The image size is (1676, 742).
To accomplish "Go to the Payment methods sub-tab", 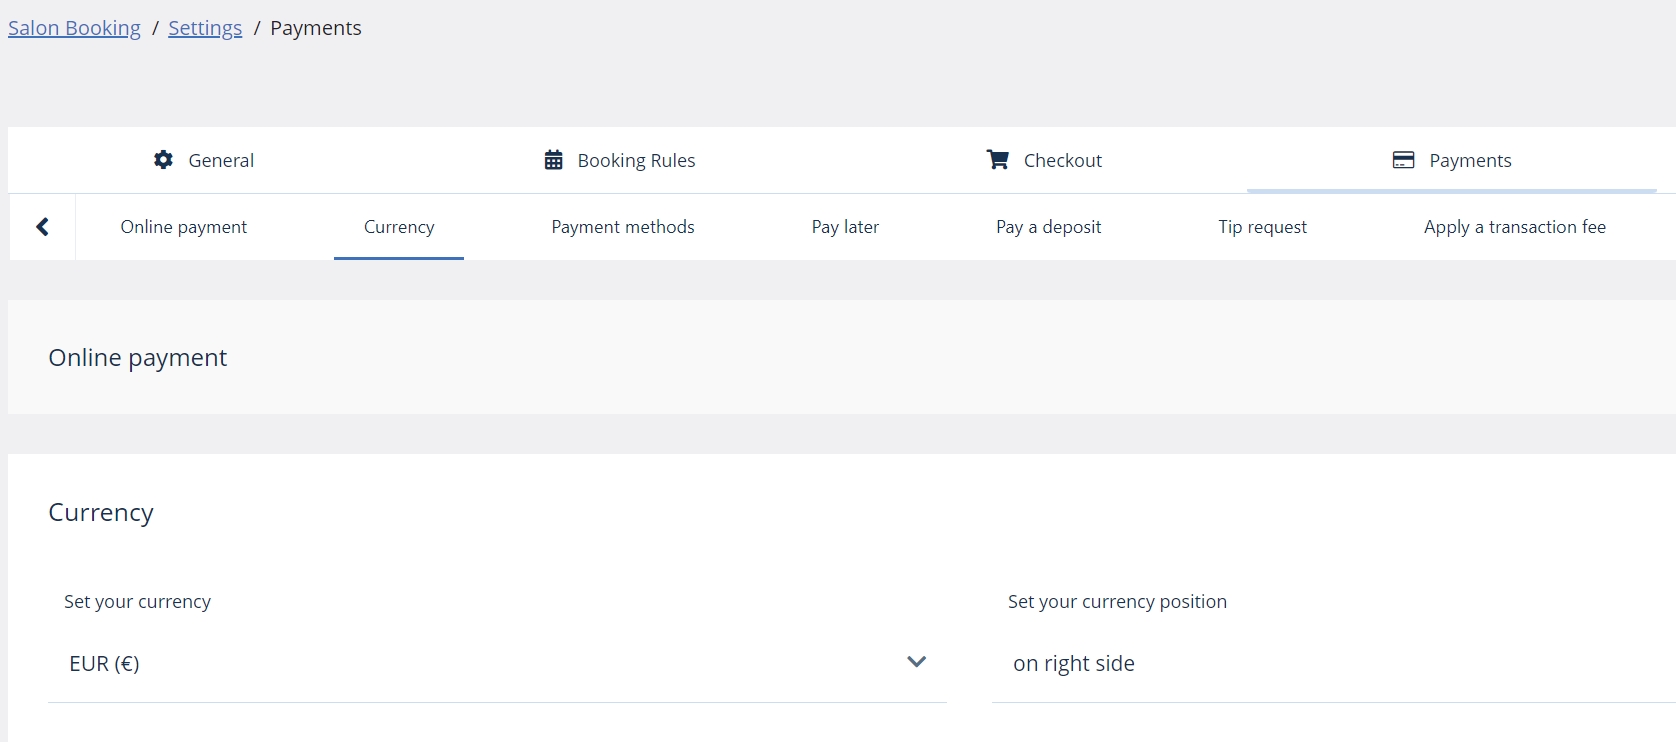I will 623,227.
